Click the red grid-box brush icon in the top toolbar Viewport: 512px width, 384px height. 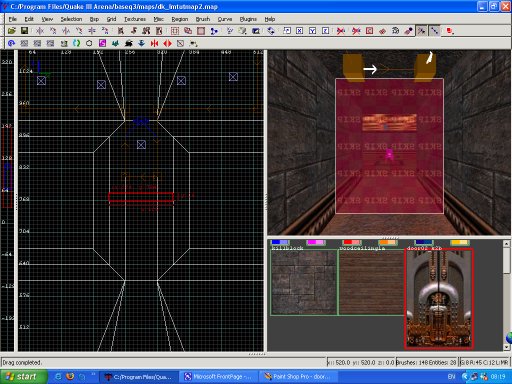(x=175, y=31)
